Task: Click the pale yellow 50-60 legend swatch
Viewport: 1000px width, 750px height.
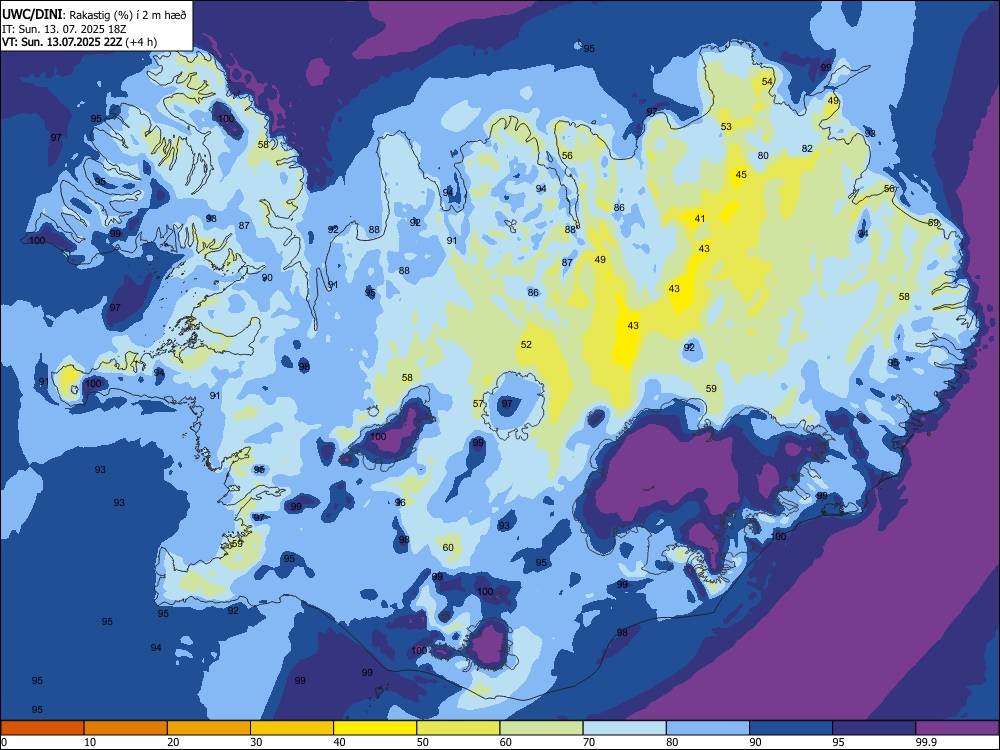Action: coord(458,728)
